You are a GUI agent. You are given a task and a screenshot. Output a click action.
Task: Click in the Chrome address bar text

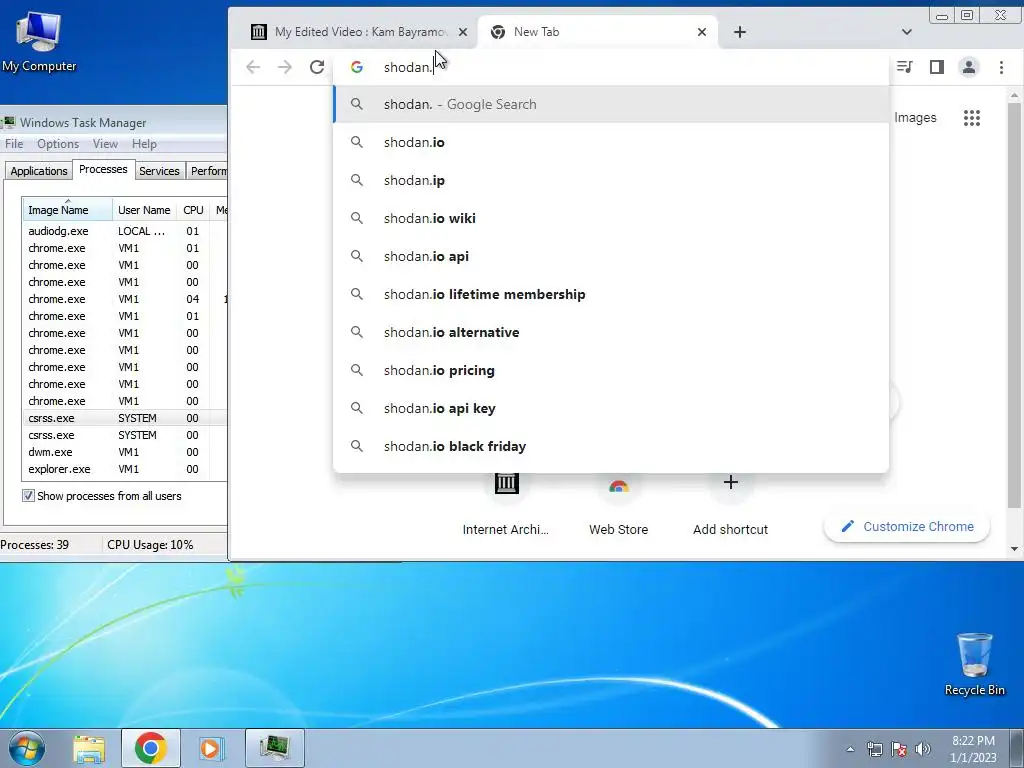click(408, 67)
